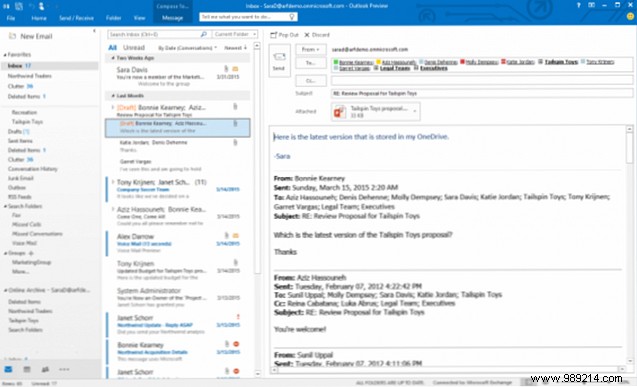Open the People navigation icon
Screen dimensions: 637x387
pyautogui.click(x=45, y=370)
